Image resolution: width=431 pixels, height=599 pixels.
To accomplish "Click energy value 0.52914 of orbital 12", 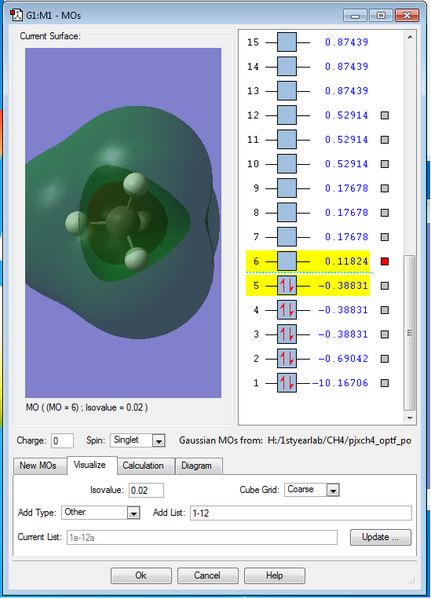I will (347, 115).
